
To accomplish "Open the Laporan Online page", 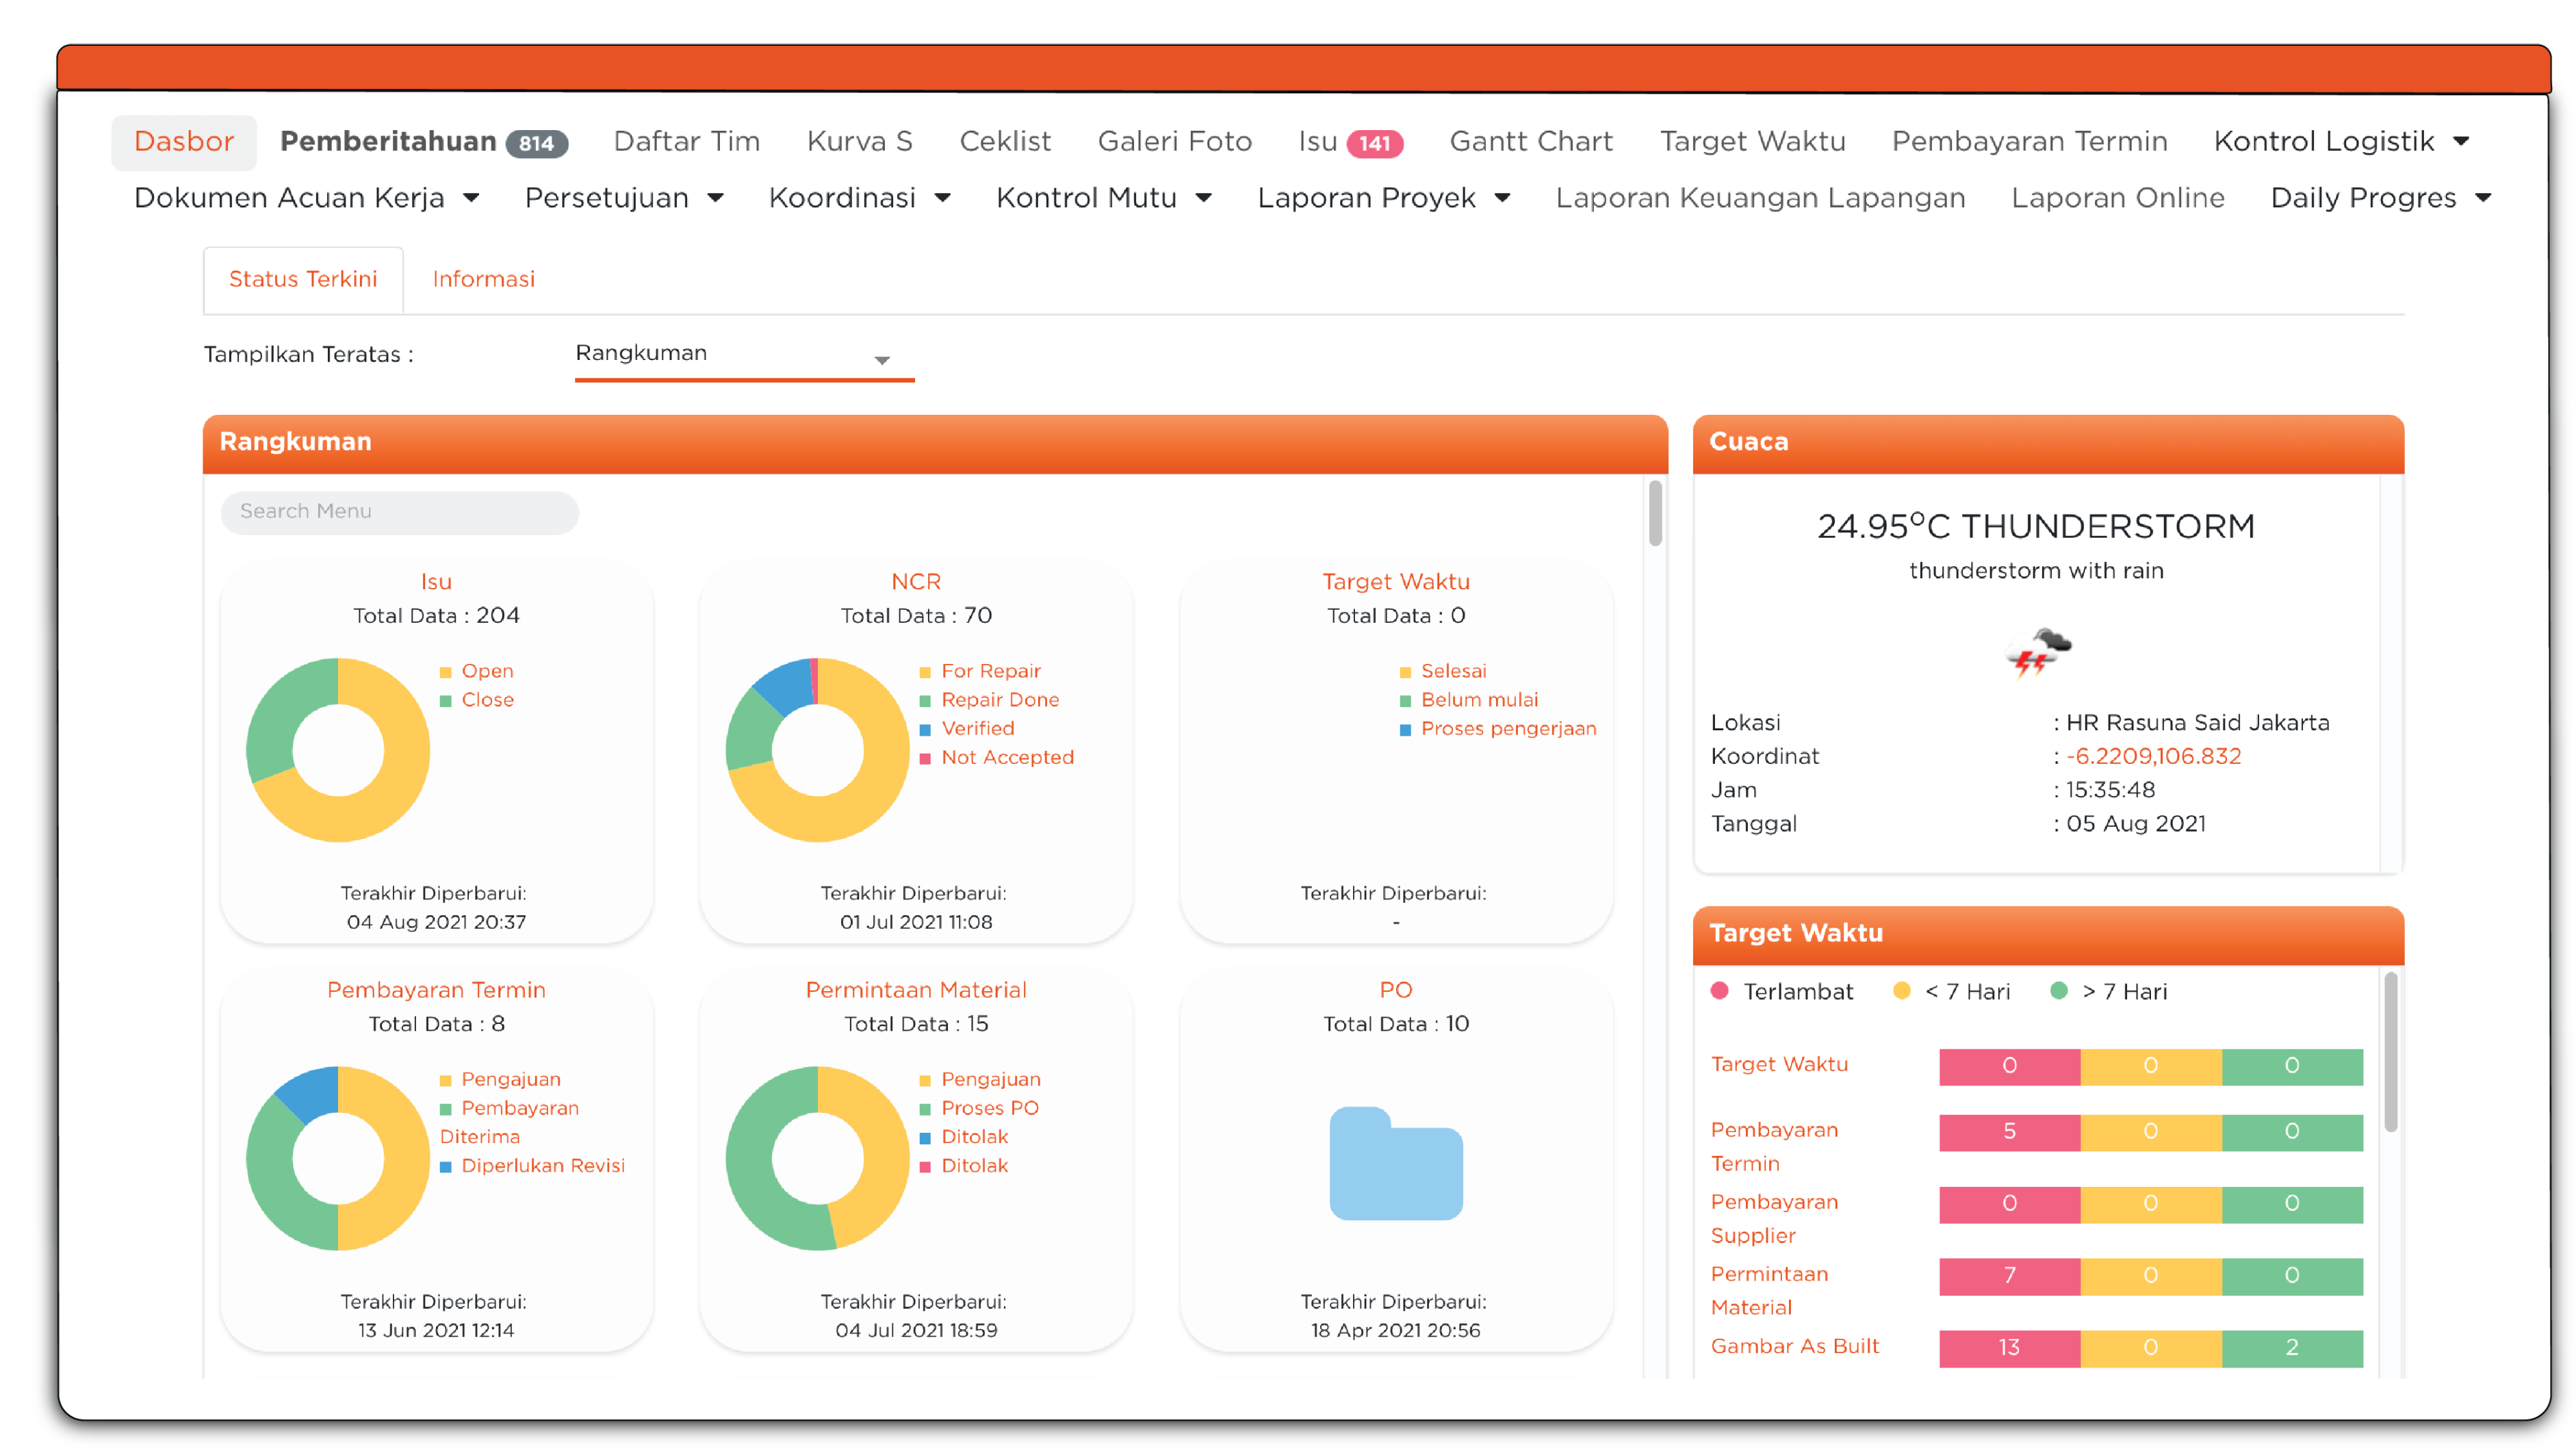I will tap(2117, 198).
